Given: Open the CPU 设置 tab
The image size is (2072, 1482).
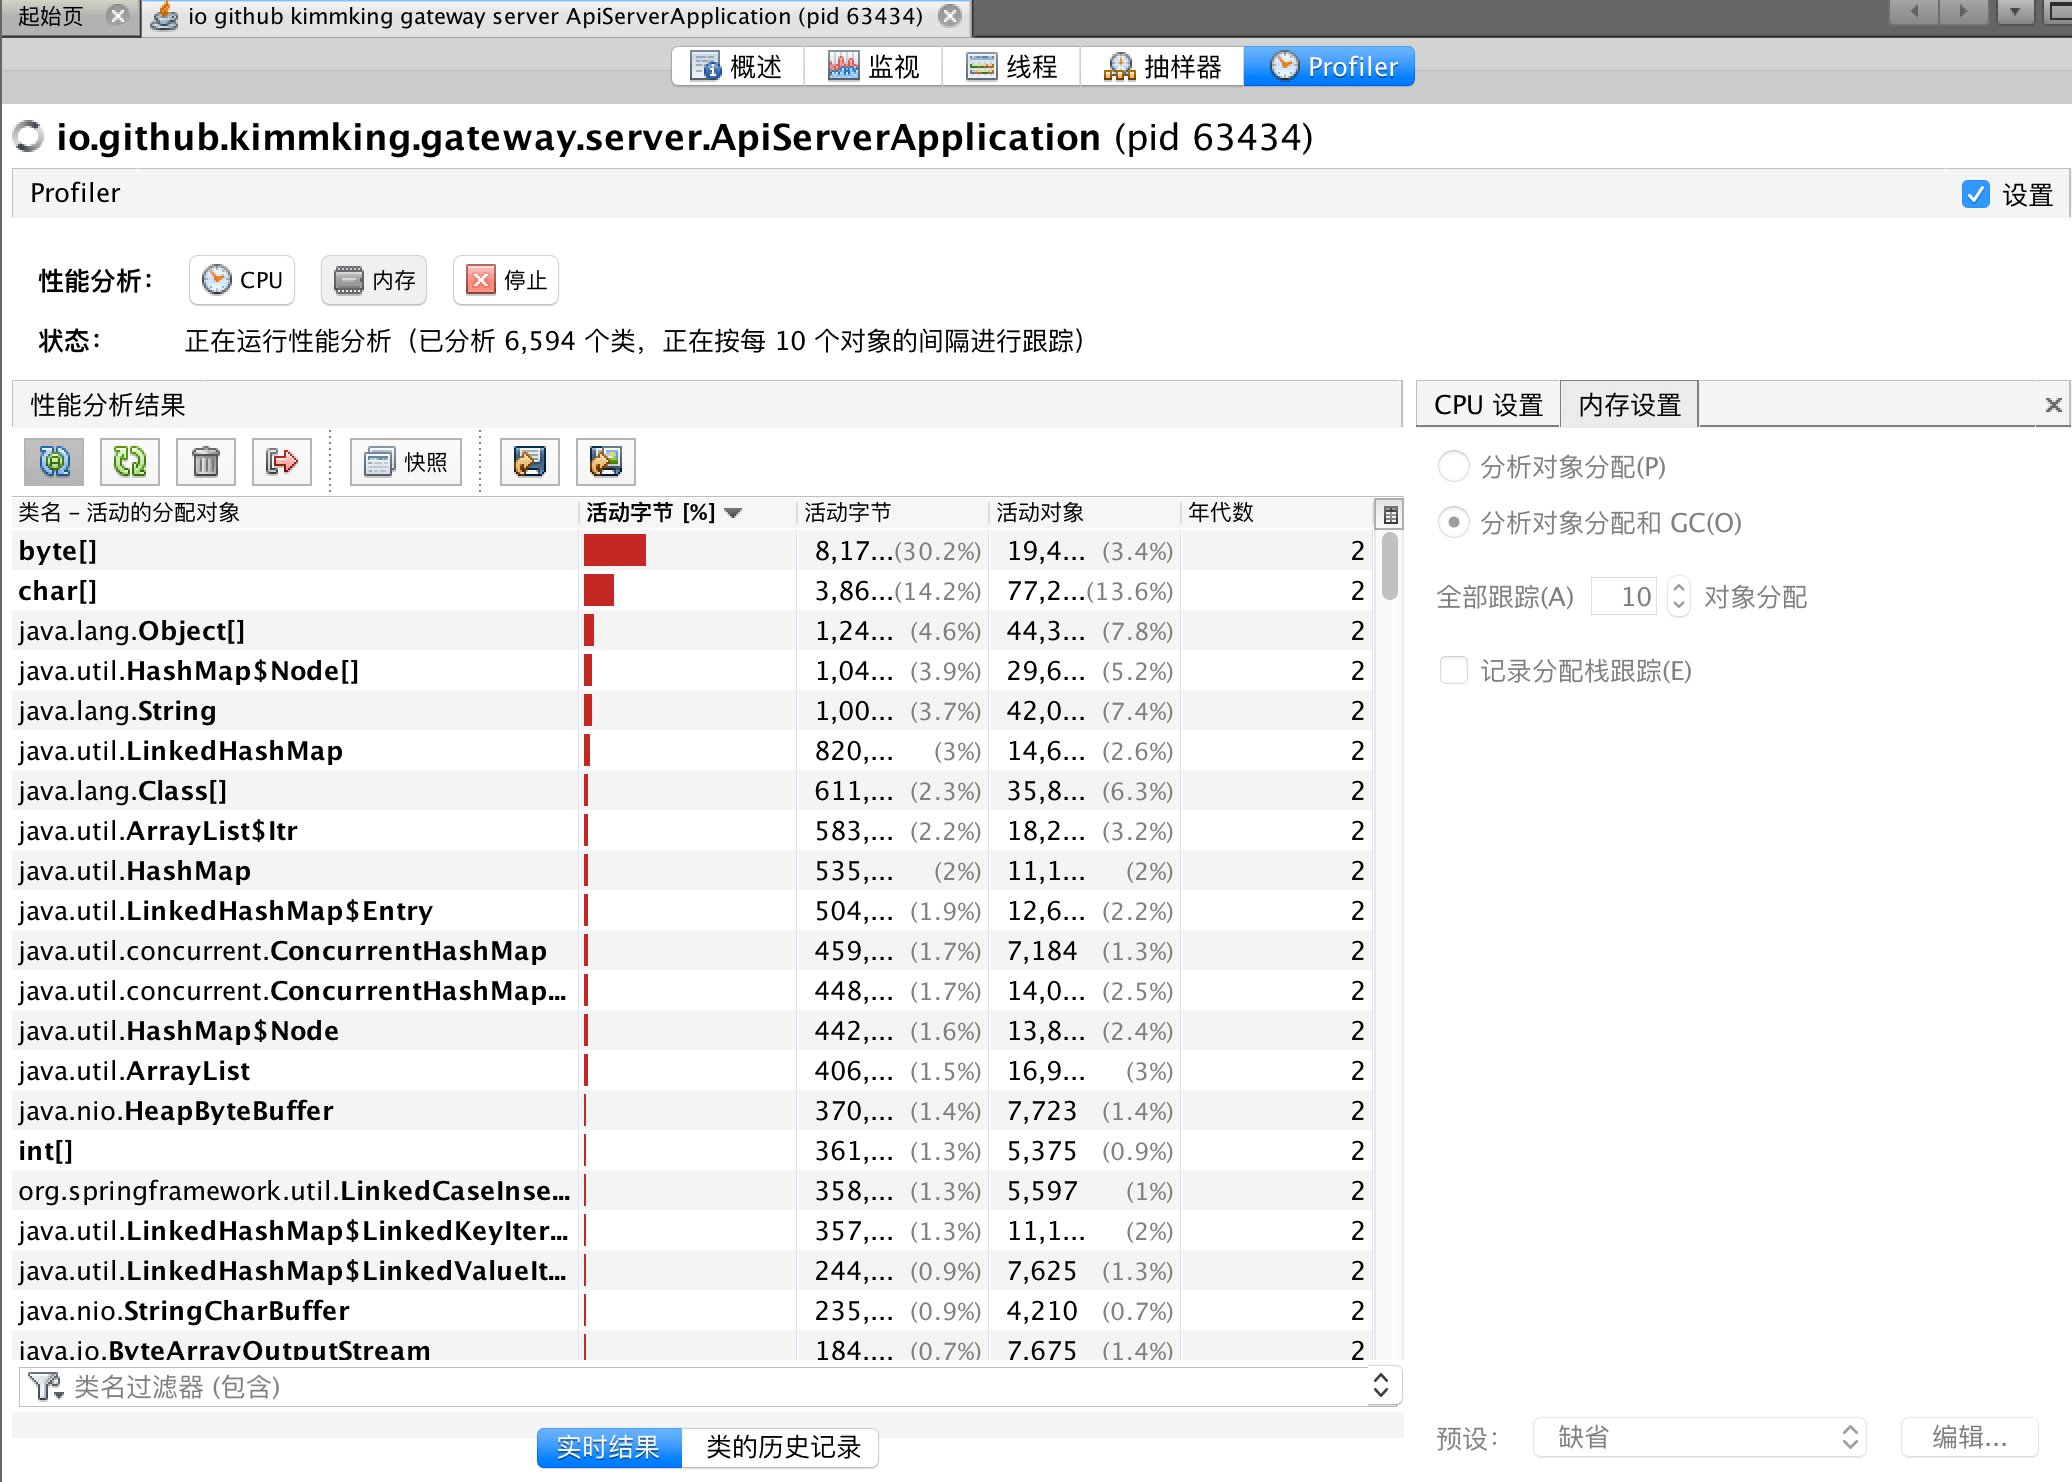Looking at the screenshot, I should (x=1488, y=405).
